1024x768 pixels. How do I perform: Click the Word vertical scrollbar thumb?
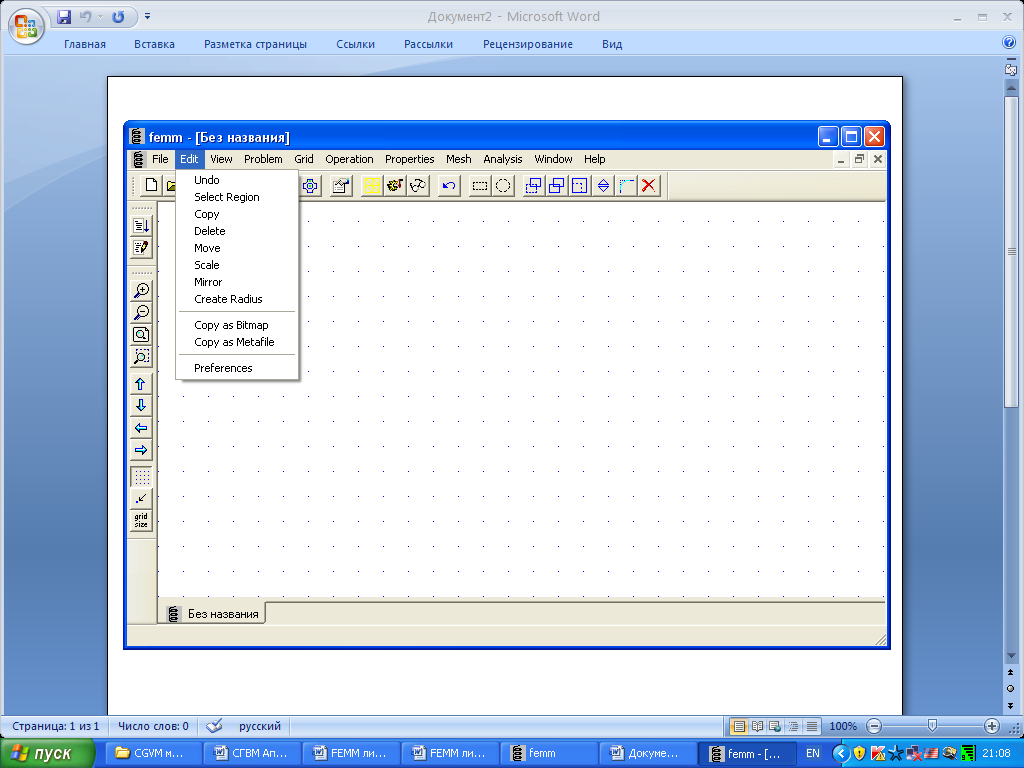click(1011, 253)
